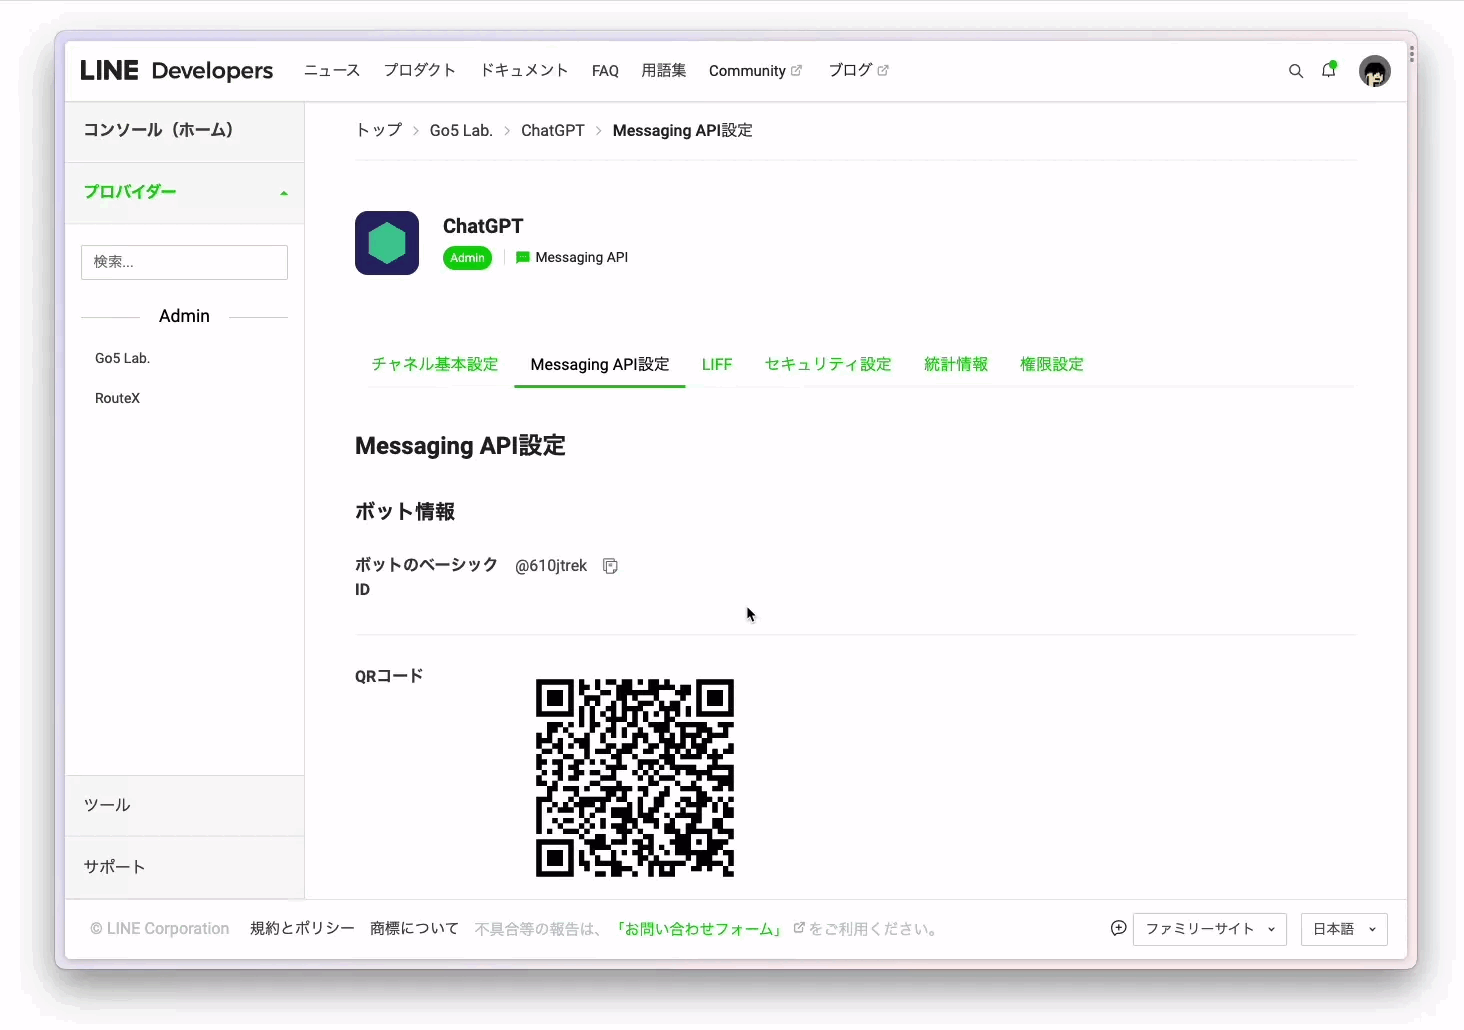Switch to チャネル基本設定 tab

pos(435,364)
